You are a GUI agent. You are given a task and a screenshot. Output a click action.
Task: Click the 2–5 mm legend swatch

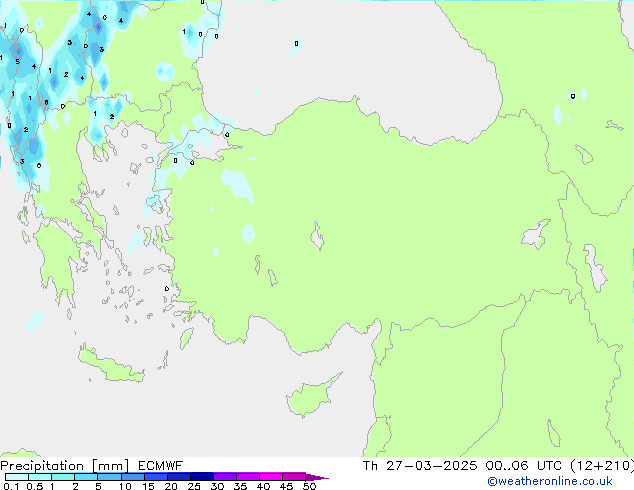click(86, 477)
